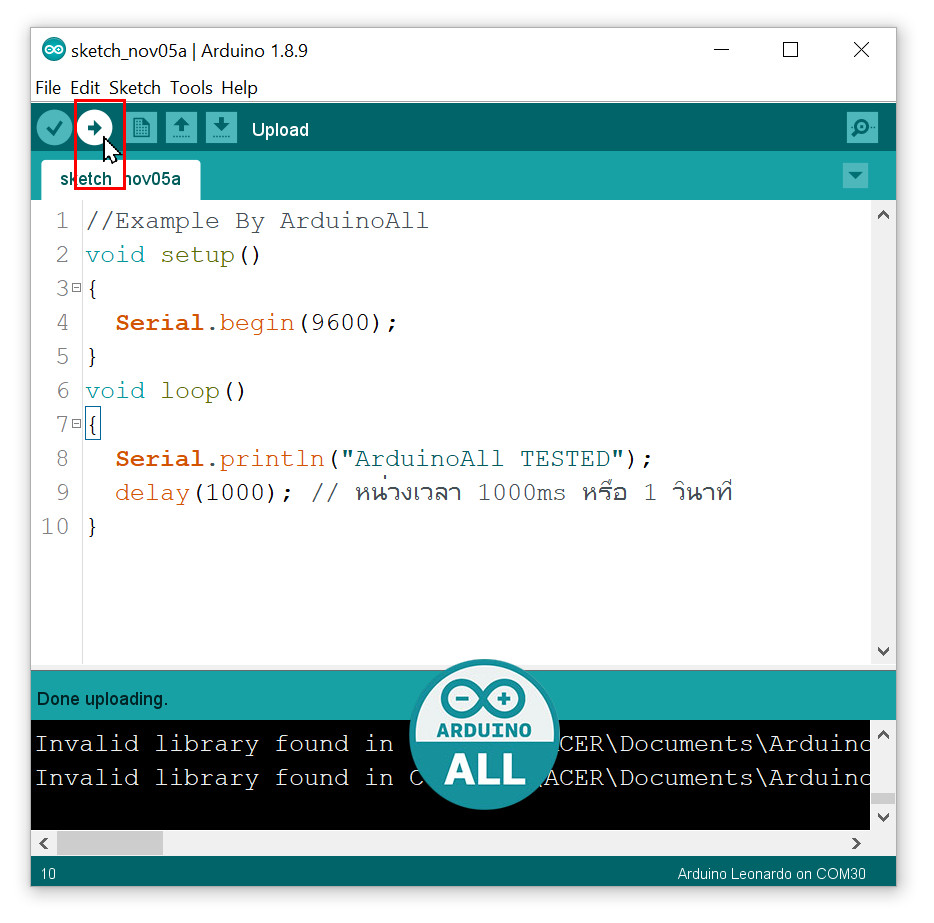This screenshot has height=923, width=934.
Task: Click 'Arduino Leonardo on COM30' in status bar
Action: [771, 874]
